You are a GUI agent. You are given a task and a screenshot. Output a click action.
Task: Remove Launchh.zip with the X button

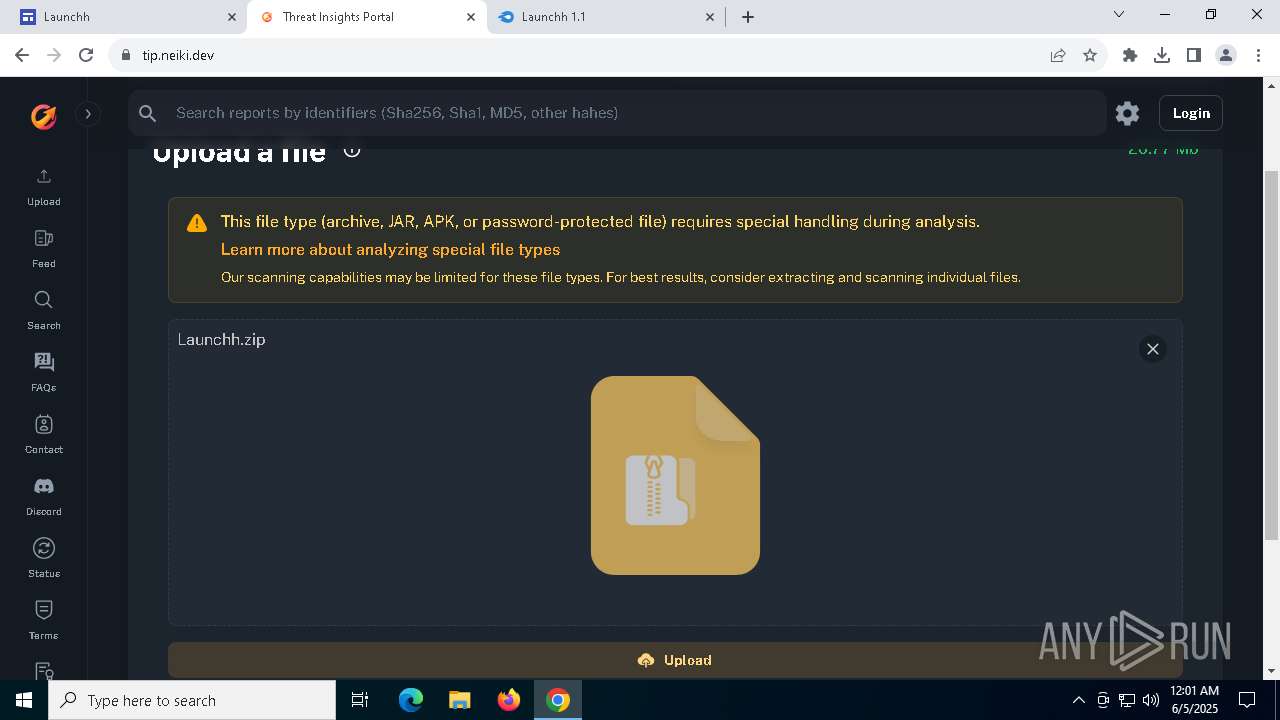pos(1152,349)
